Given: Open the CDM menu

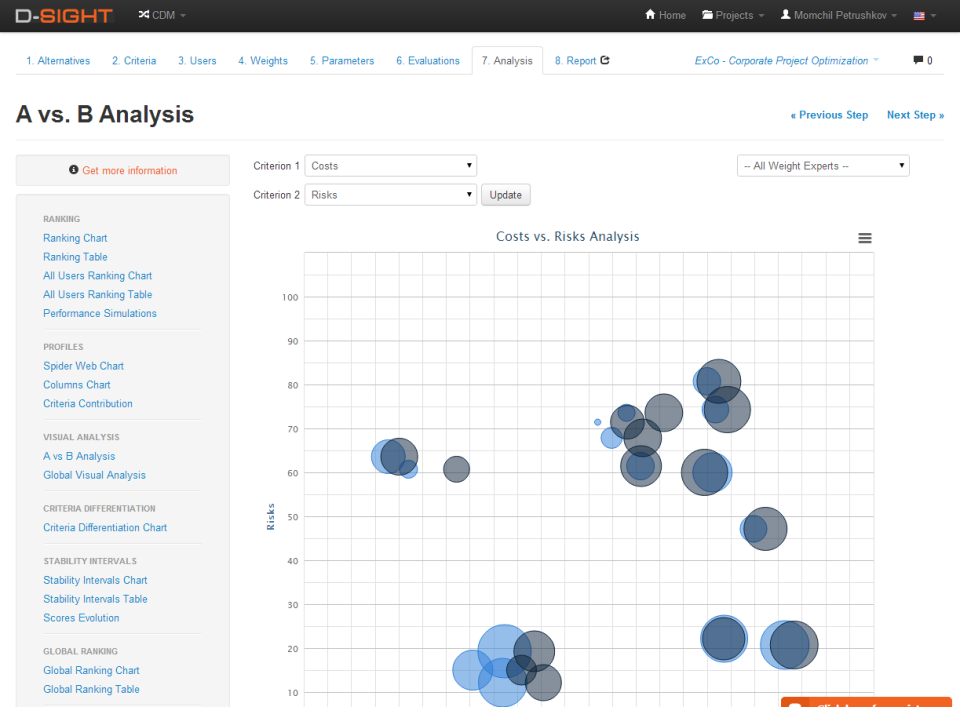Looking at the screenshot, I should [x=161, y=16].
